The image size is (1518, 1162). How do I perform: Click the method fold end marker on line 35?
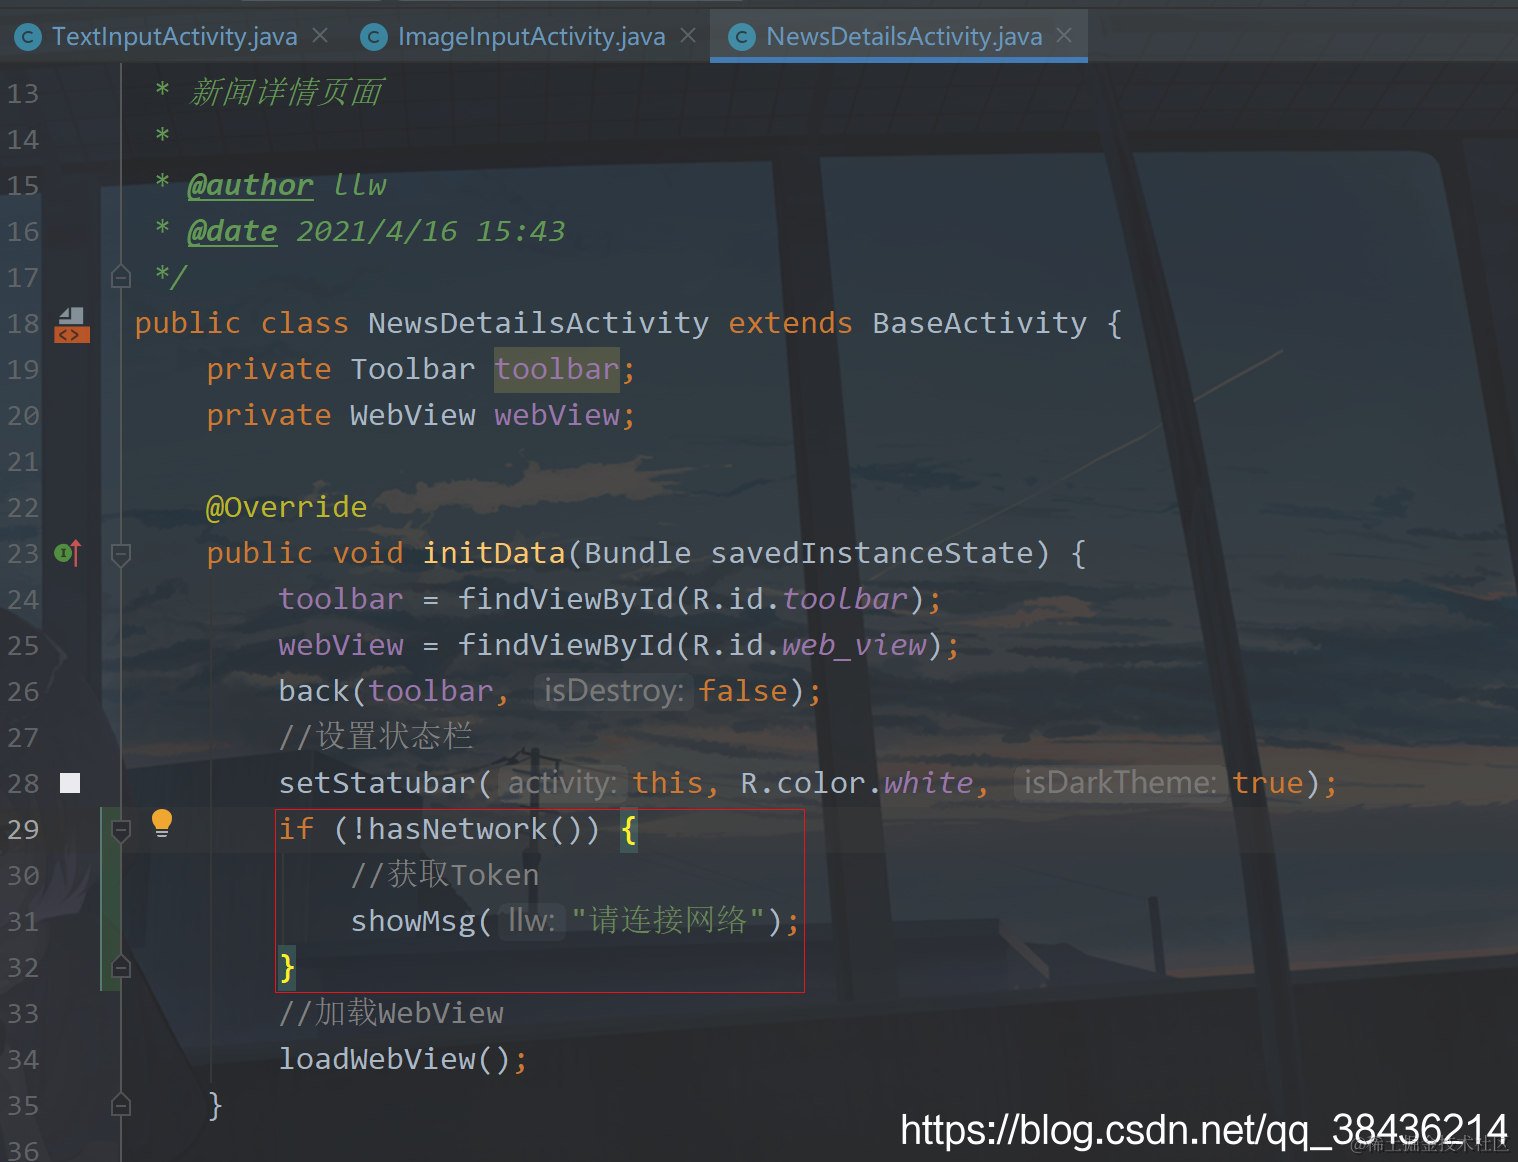(x=121, y=1105)
